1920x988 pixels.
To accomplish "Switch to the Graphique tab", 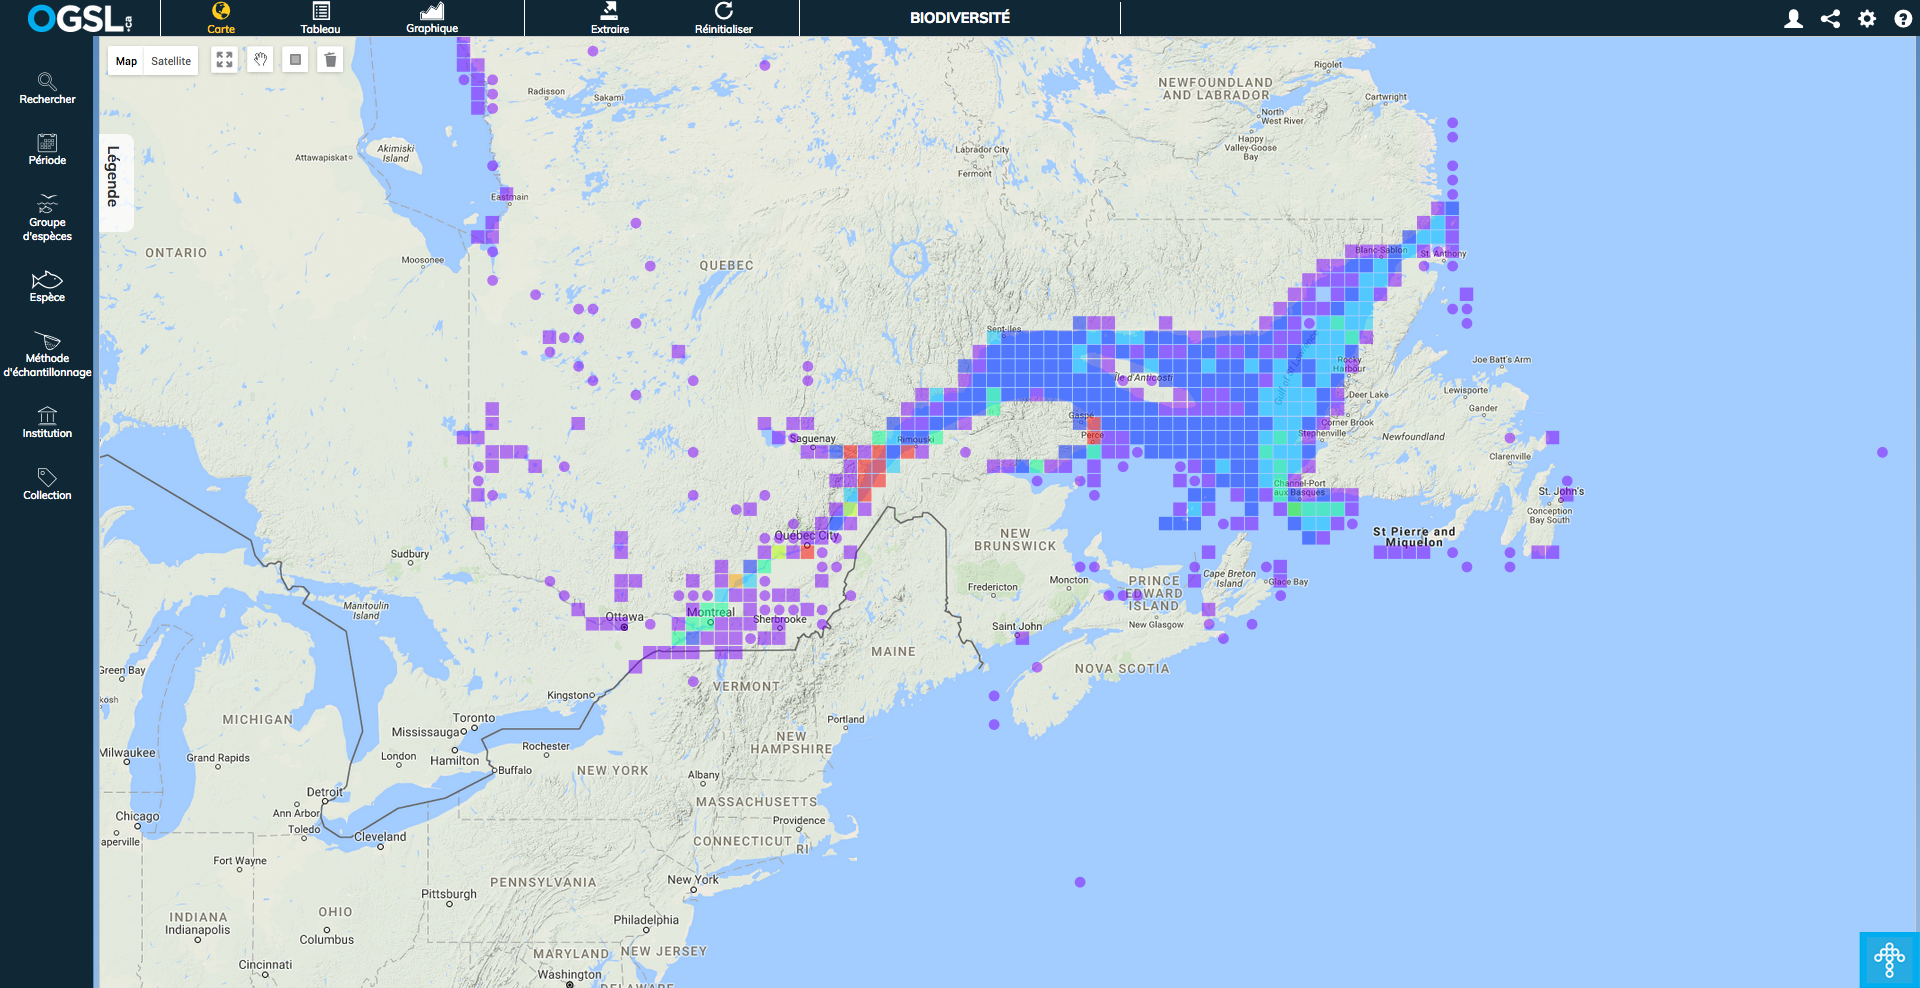I will 432,18.
